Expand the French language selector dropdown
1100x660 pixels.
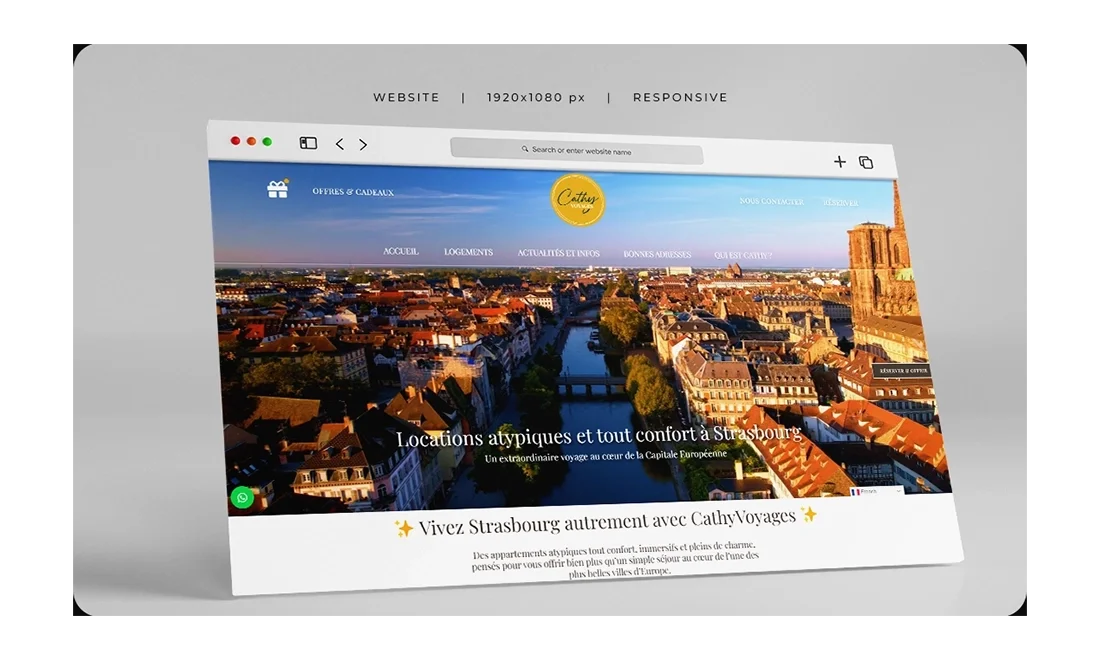pyautogui.click(x=876, y=492)
